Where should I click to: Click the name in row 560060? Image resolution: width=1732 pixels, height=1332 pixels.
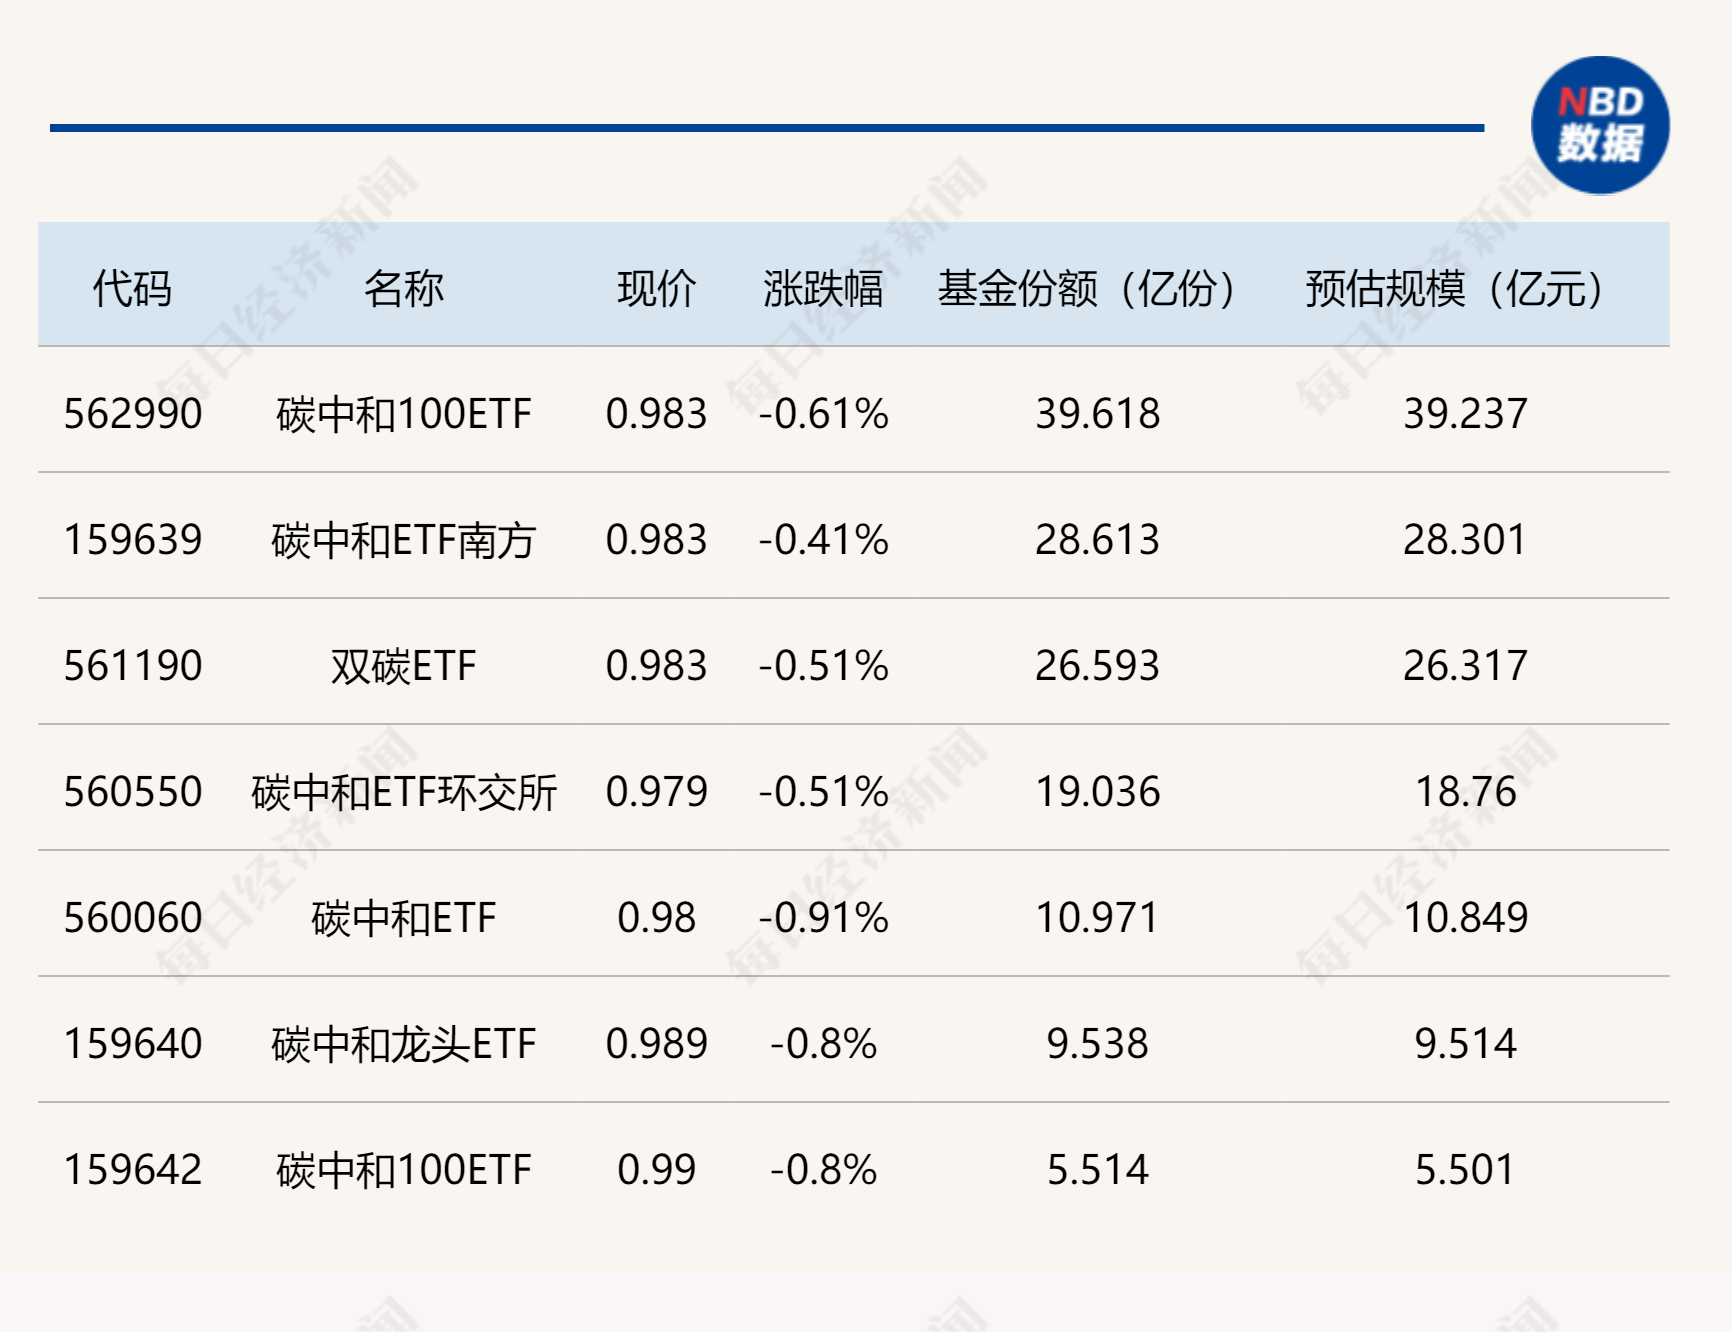404,918
